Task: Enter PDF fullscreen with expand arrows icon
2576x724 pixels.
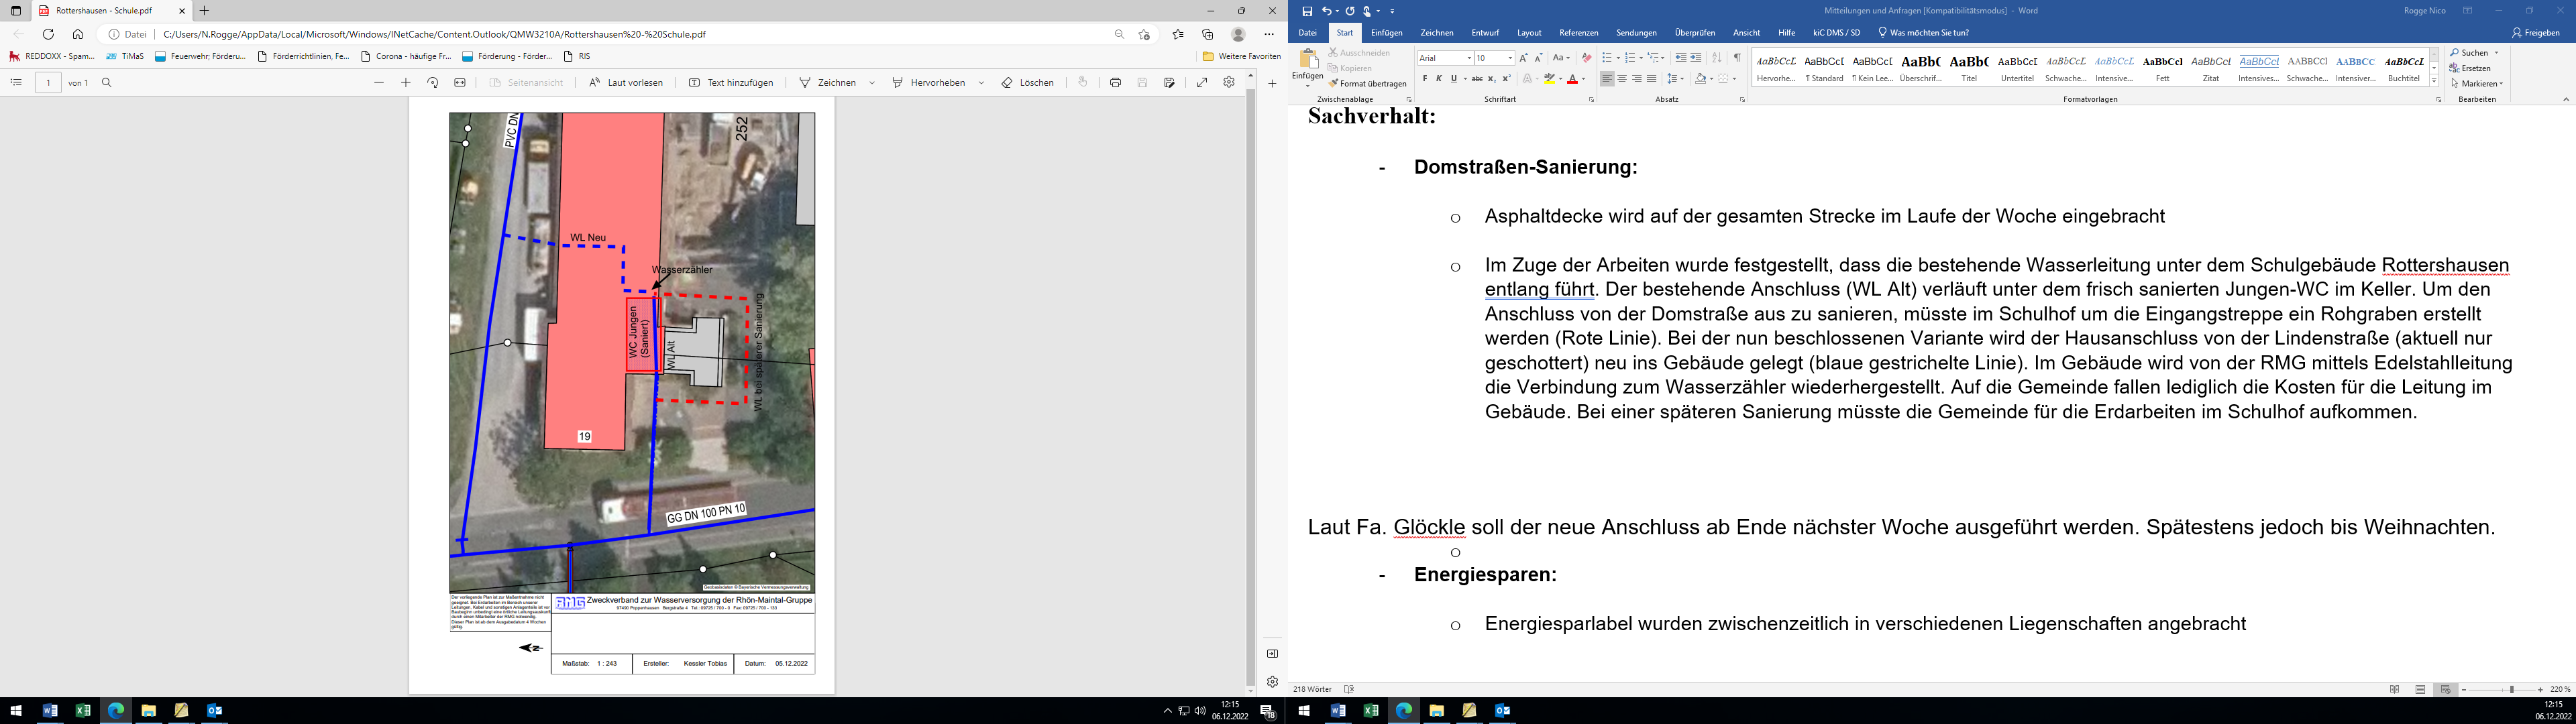Action: 1202,83
